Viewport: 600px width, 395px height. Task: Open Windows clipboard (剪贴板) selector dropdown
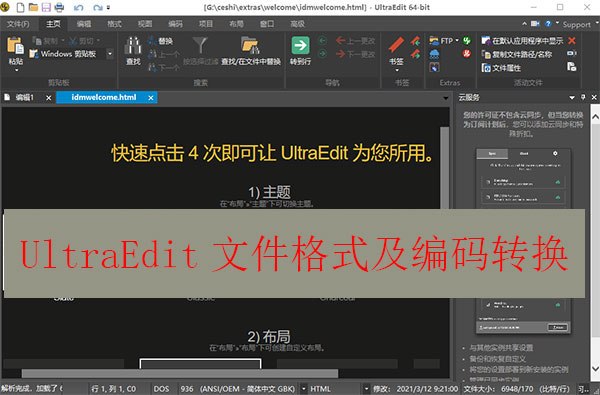[110, 54]
